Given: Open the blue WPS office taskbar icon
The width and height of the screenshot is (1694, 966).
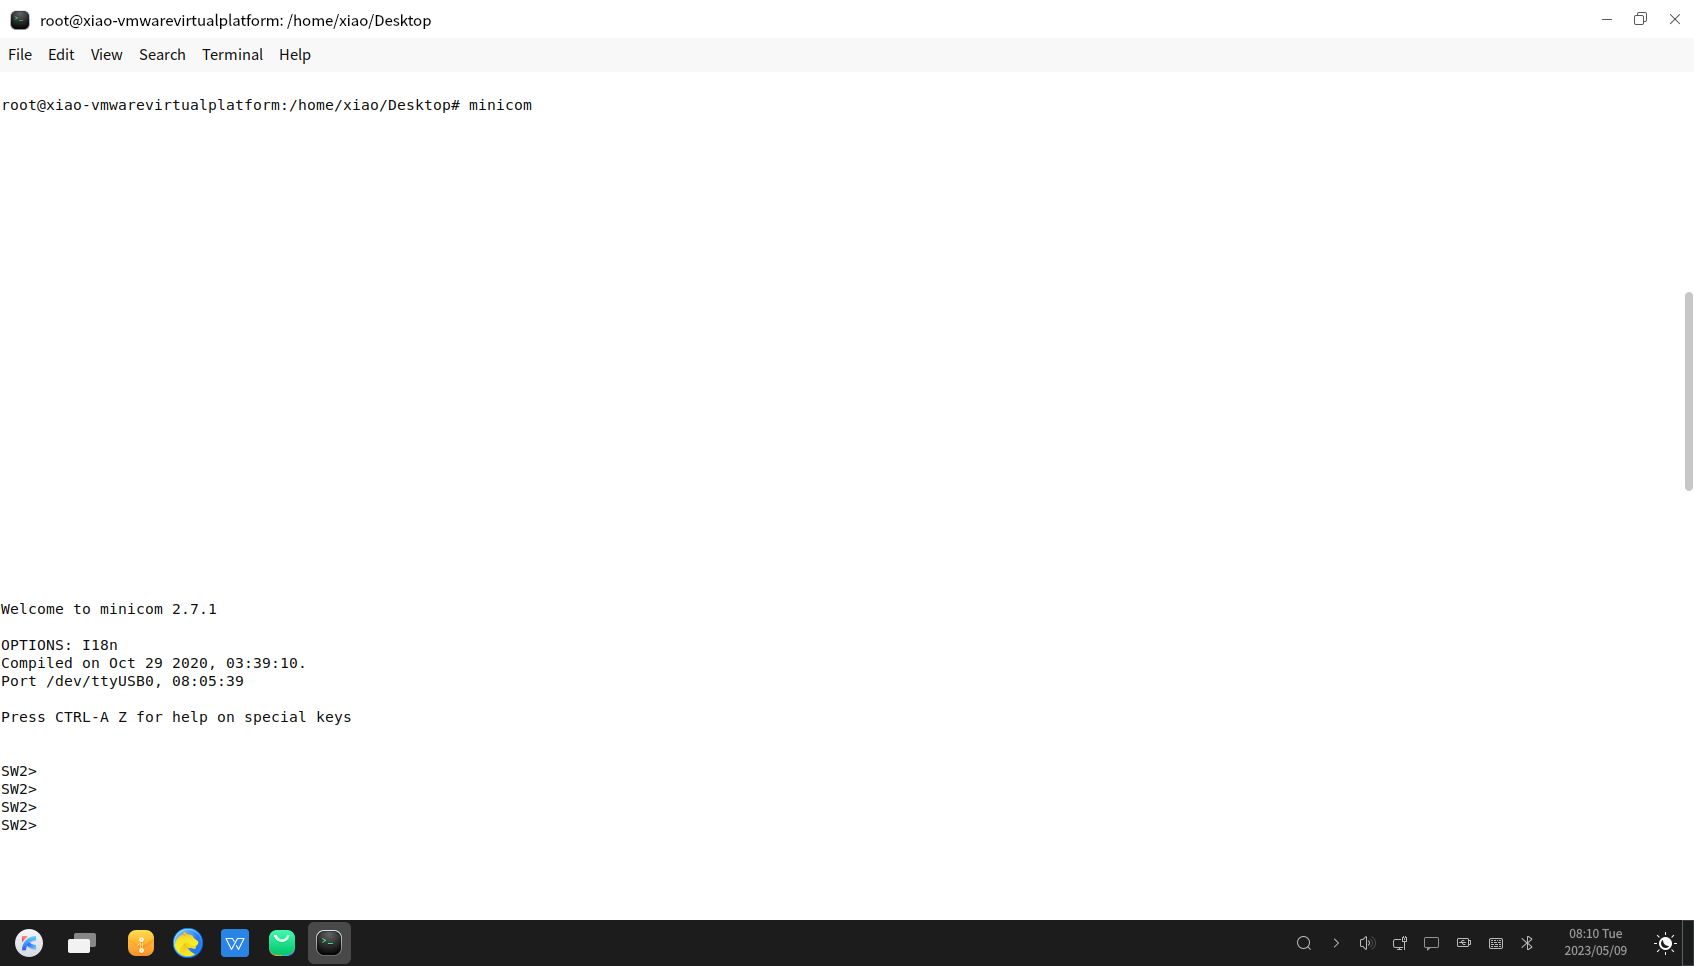Looking at the screenshot, I should click(235, 943).
